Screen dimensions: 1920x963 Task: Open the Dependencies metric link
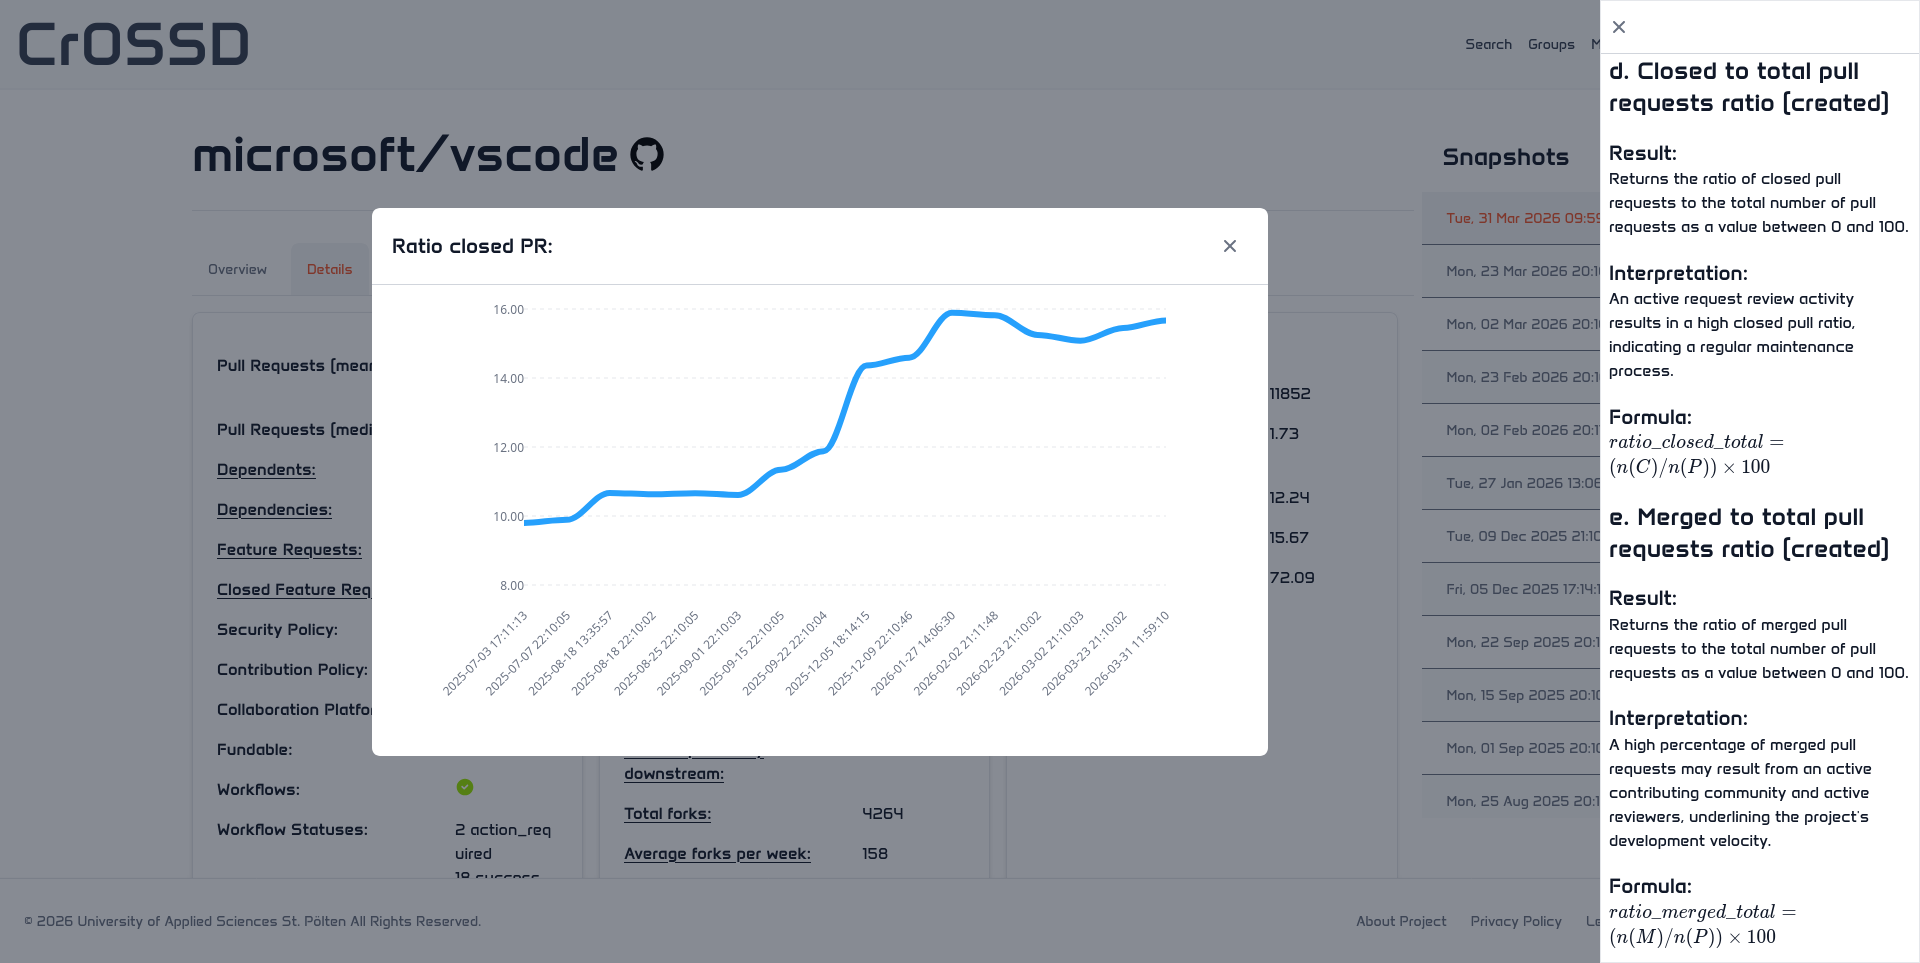click(274, 510)
